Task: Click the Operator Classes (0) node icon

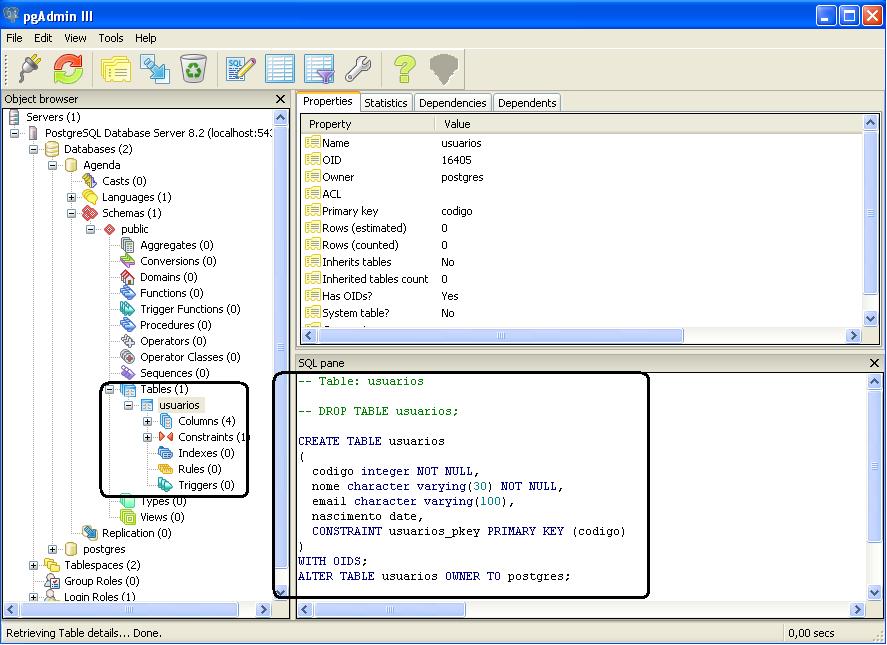Action: pyautogui.click(x=127, y=357)
